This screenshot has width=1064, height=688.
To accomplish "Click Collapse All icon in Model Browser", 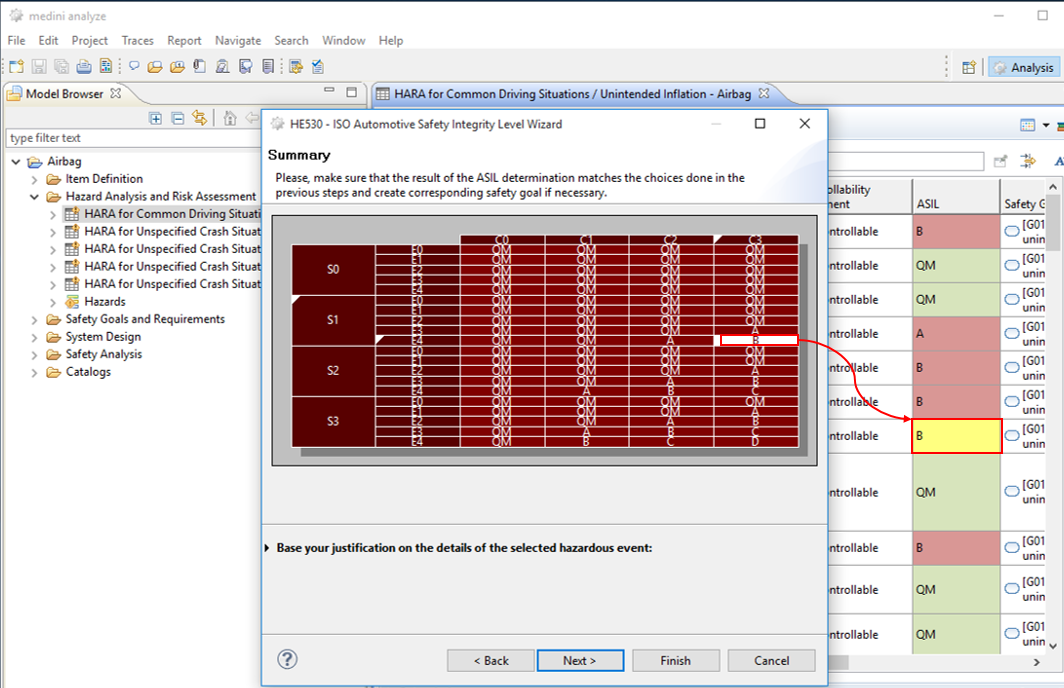I will (x=177, y=118).
